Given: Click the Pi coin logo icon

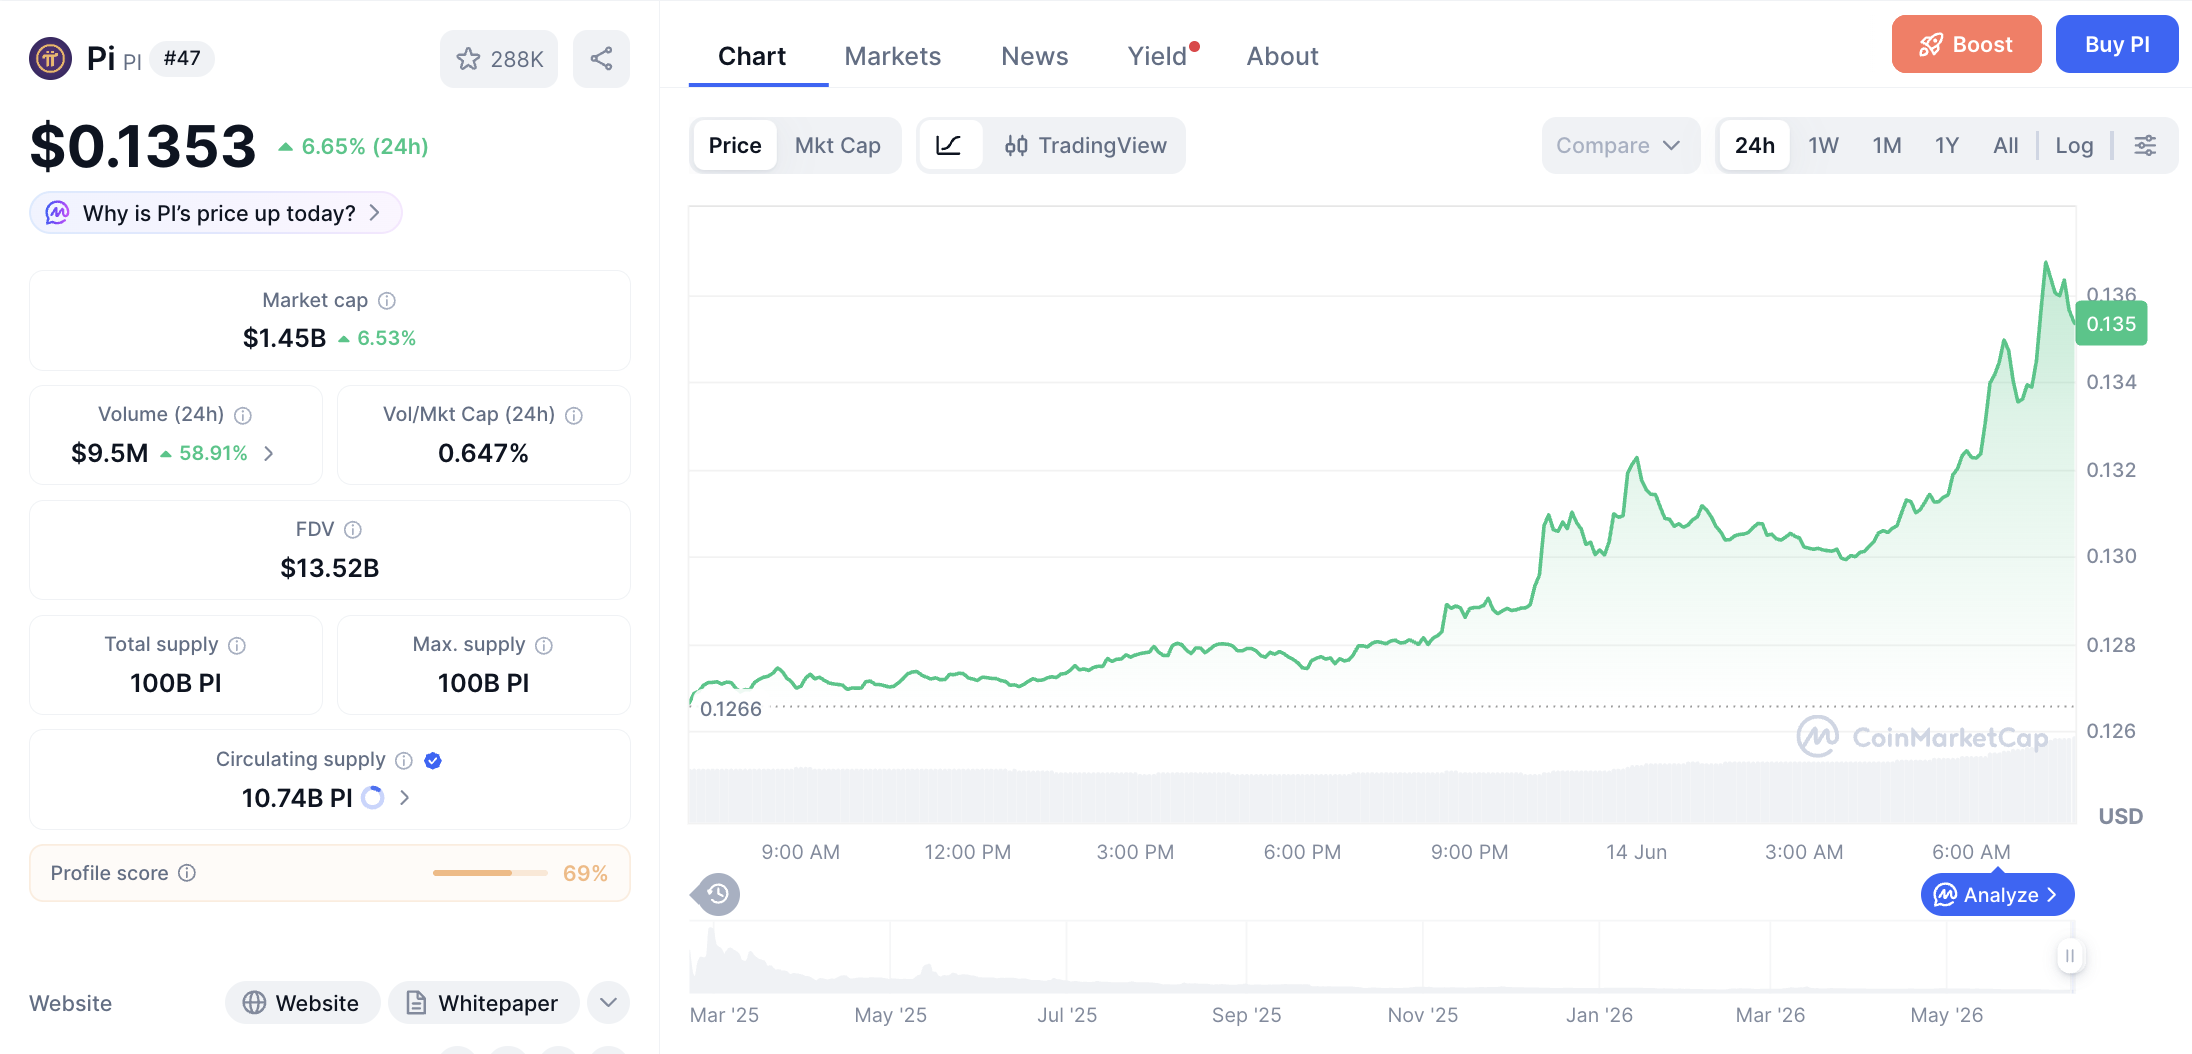Looking at the screenshot, I should (x=50, y=58).
